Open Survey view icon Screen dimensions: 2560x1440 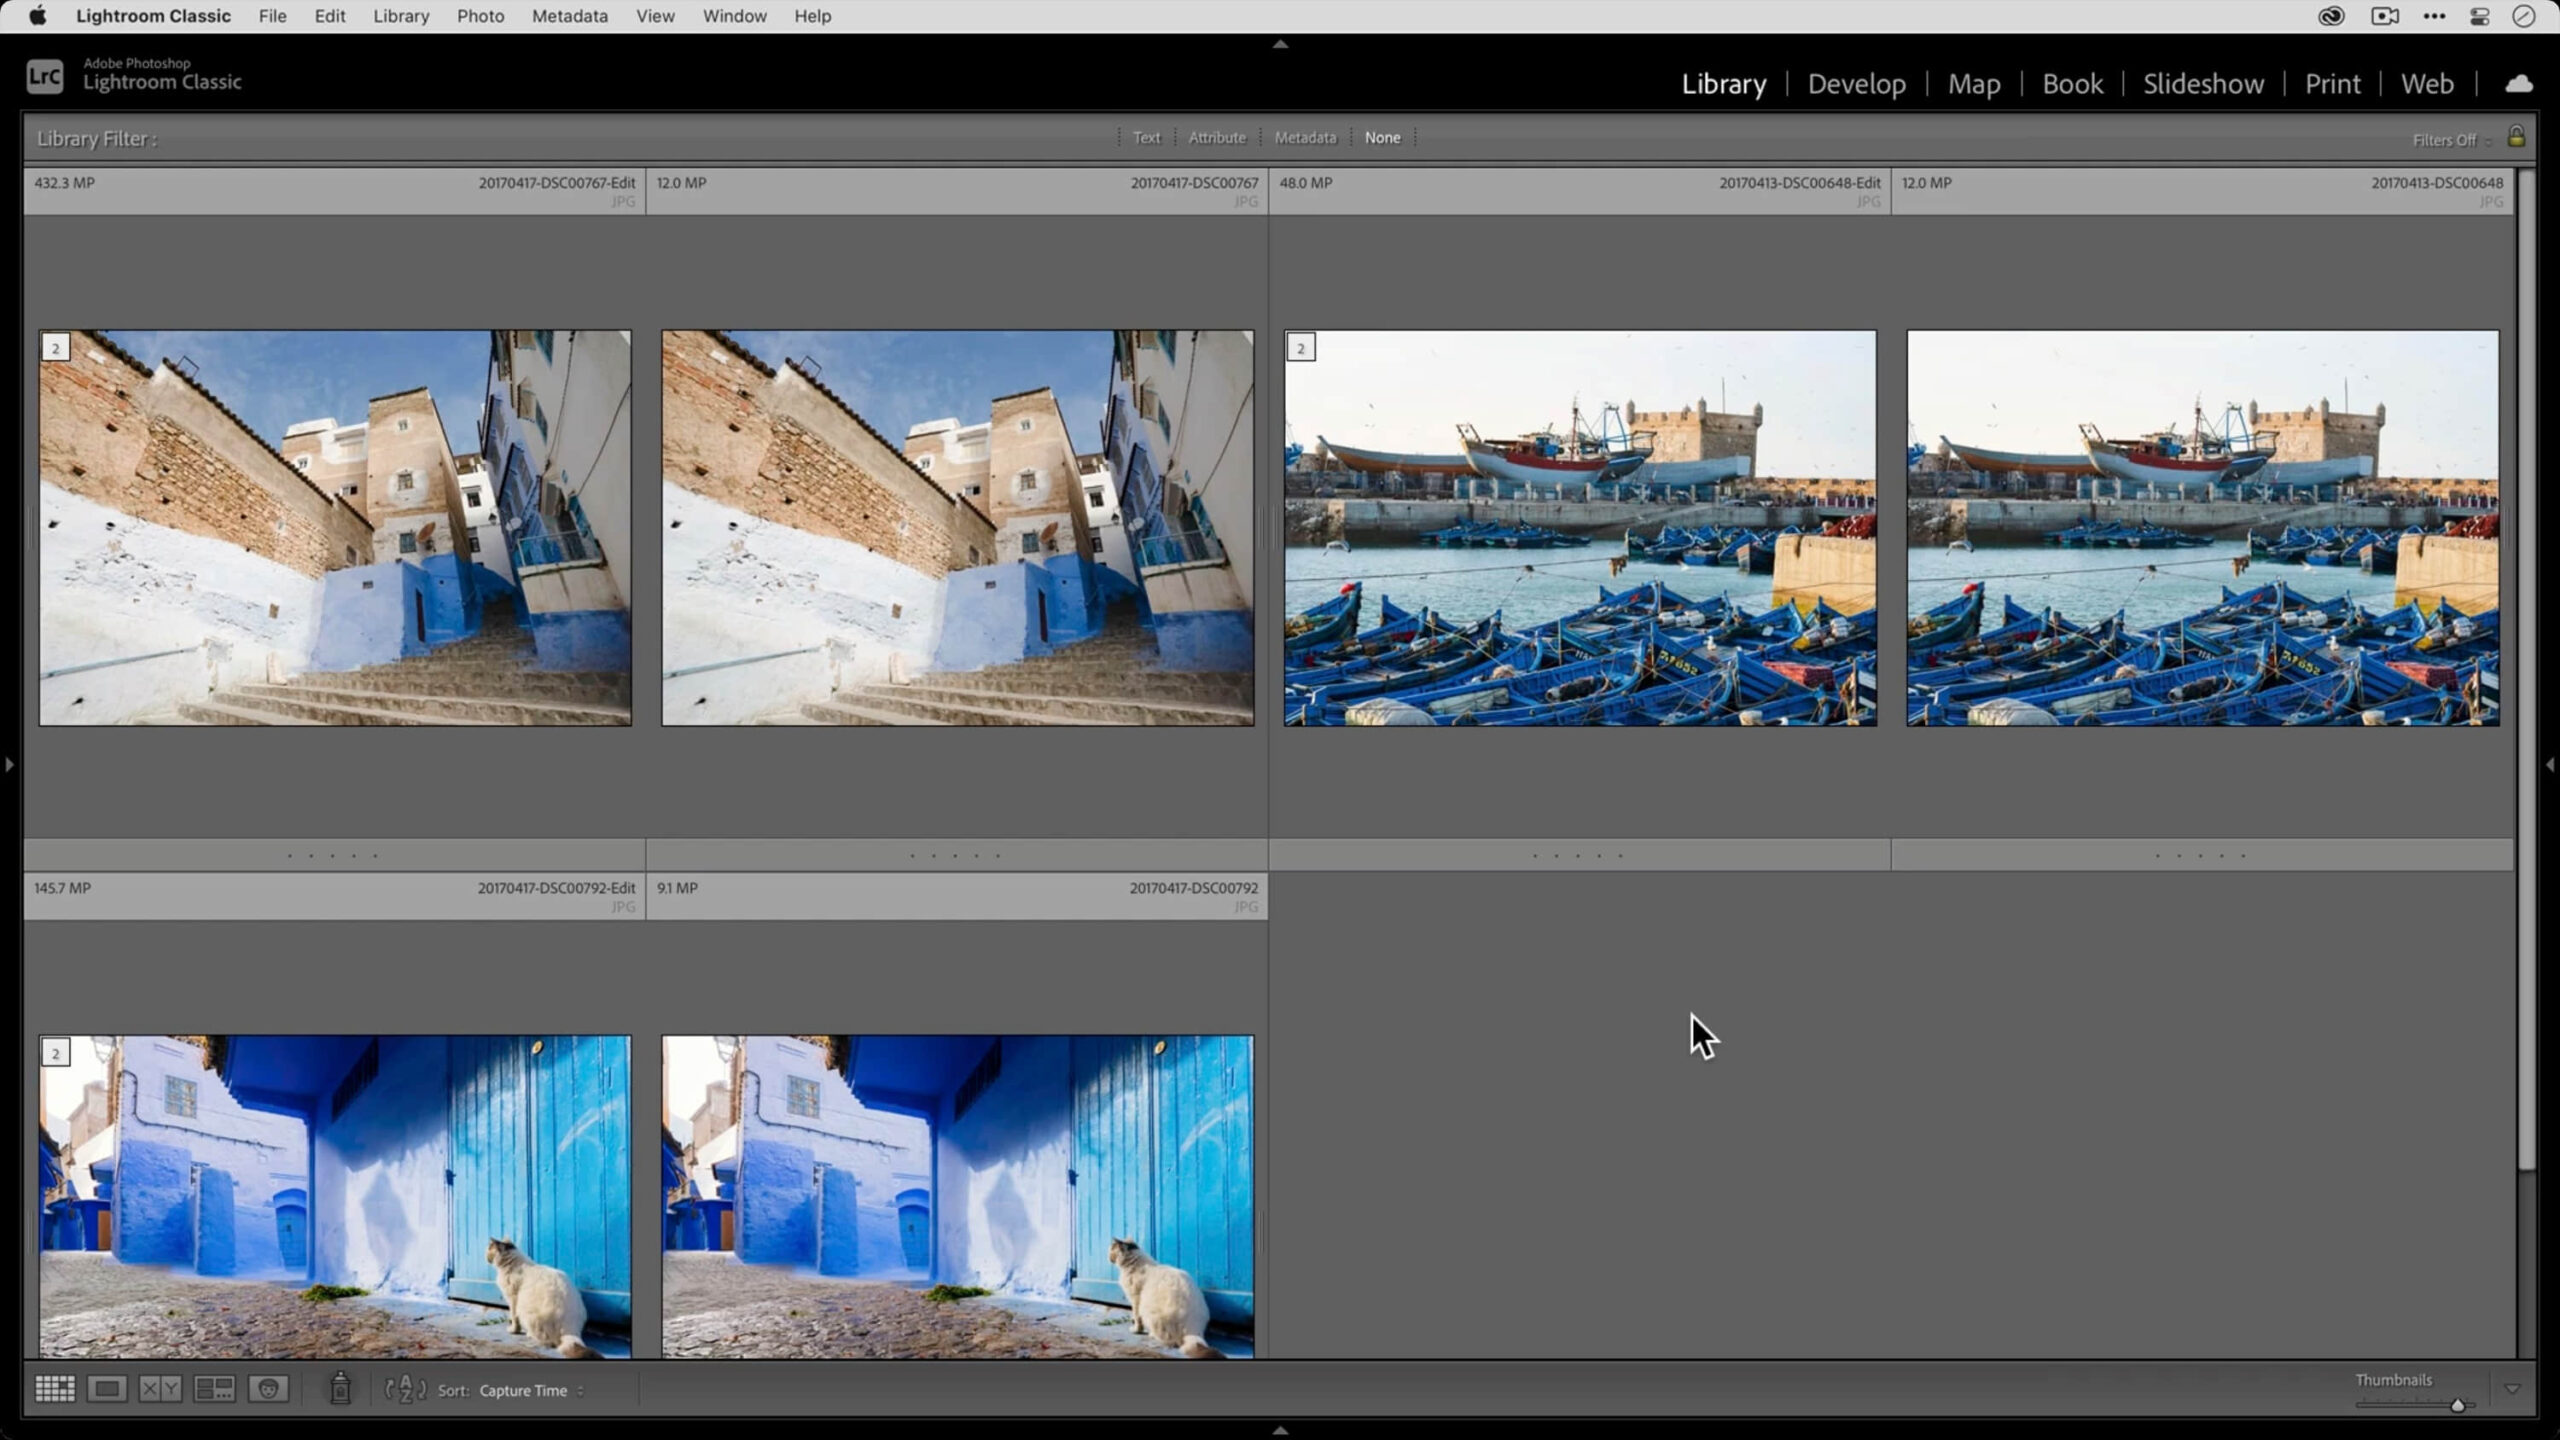[214, 1389]
